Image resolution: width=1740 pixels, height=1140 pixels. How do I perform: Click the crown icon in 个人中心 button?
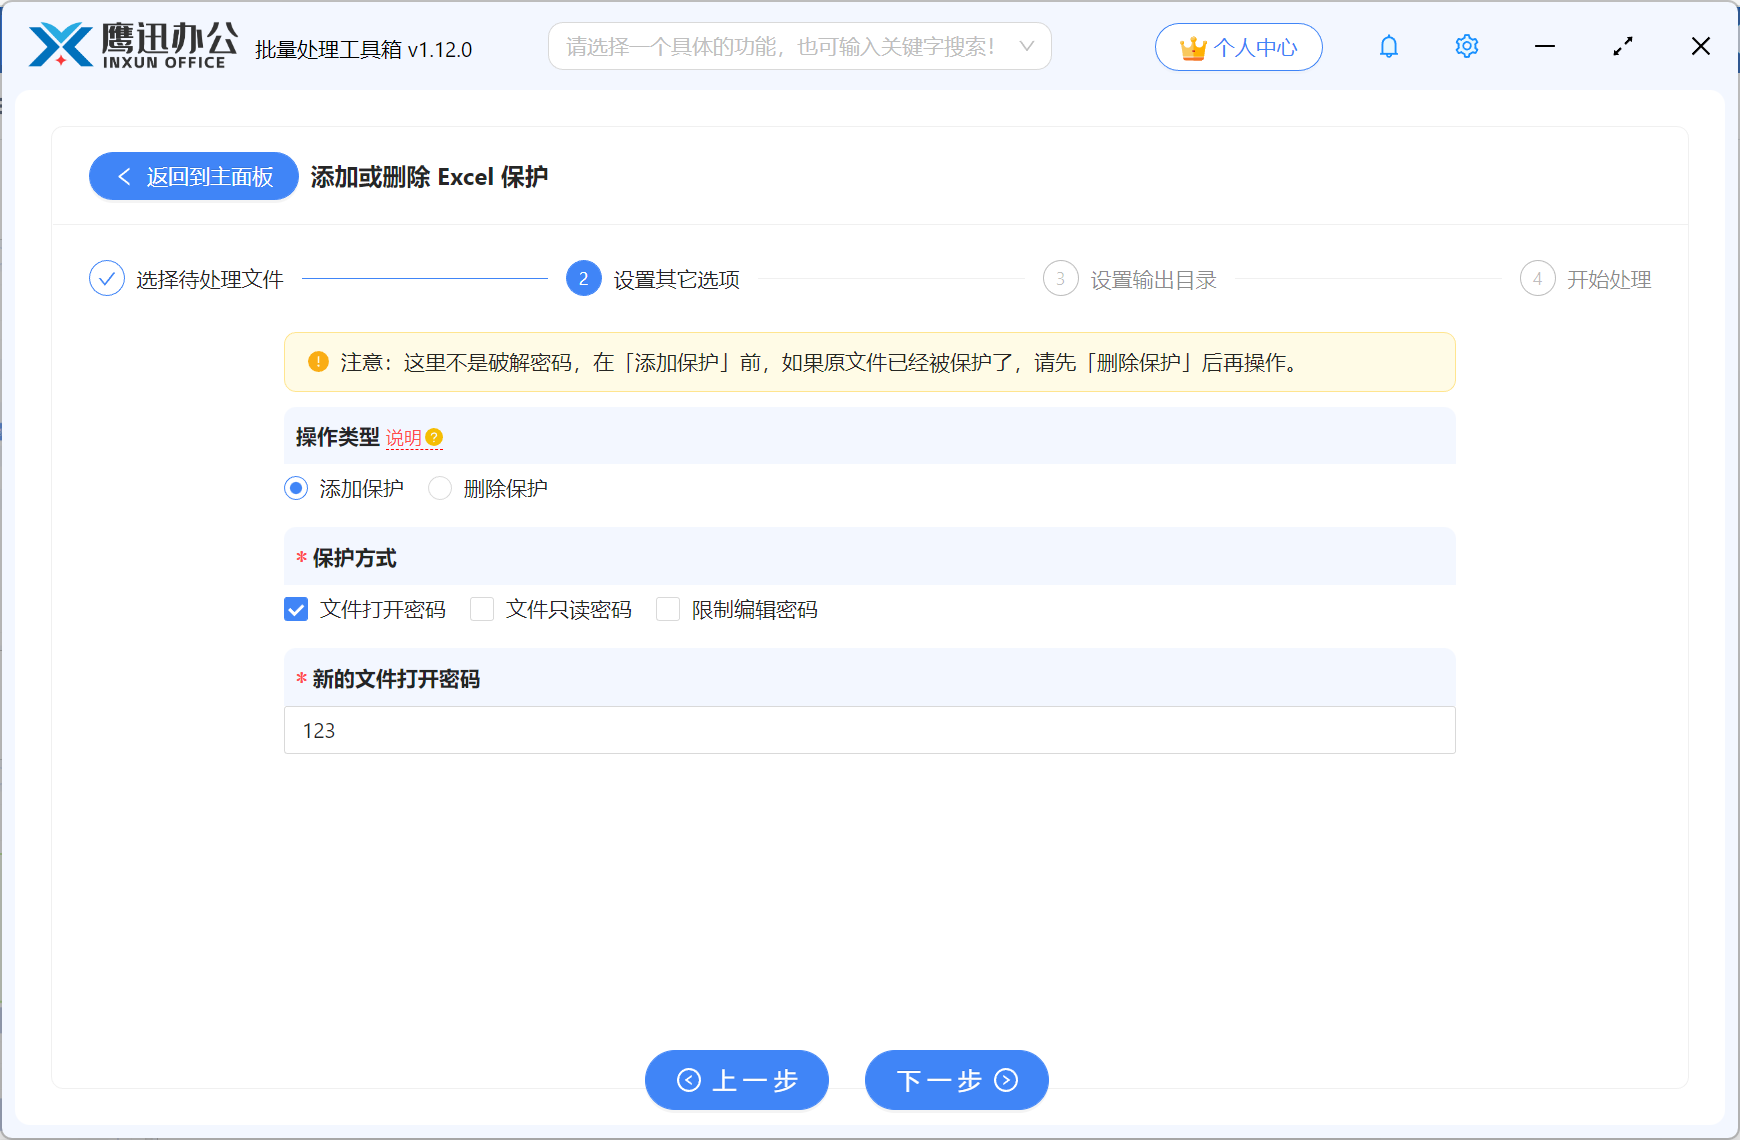[x=1192, y=46]
